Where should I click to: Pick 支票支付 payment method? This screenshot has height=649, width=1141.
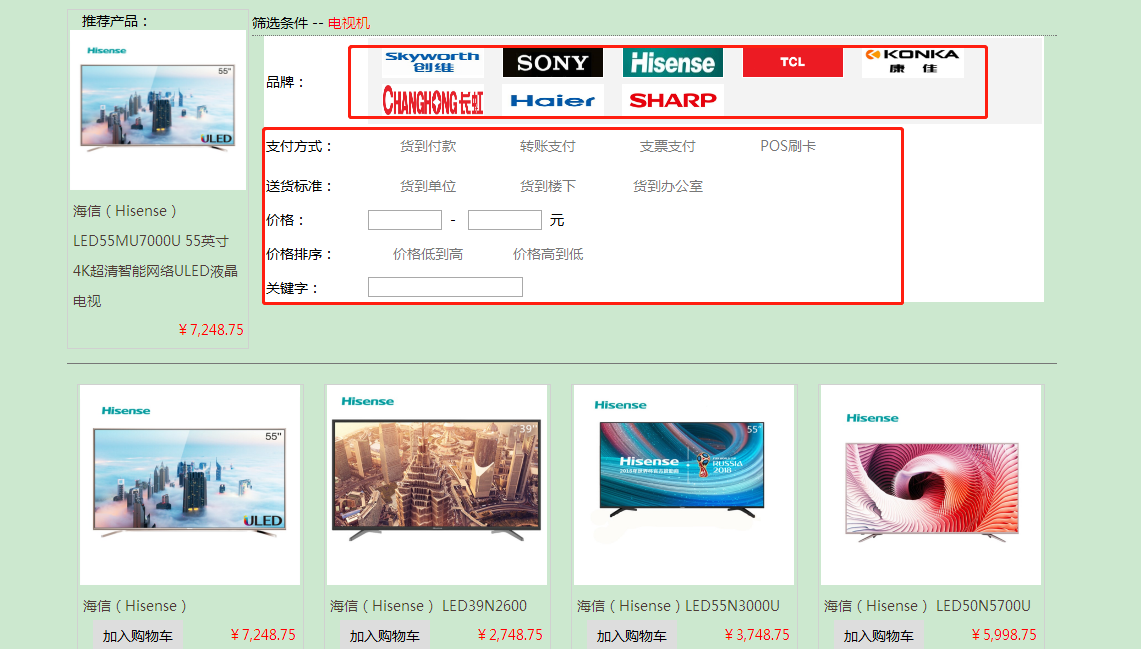[x=668, y=146]
